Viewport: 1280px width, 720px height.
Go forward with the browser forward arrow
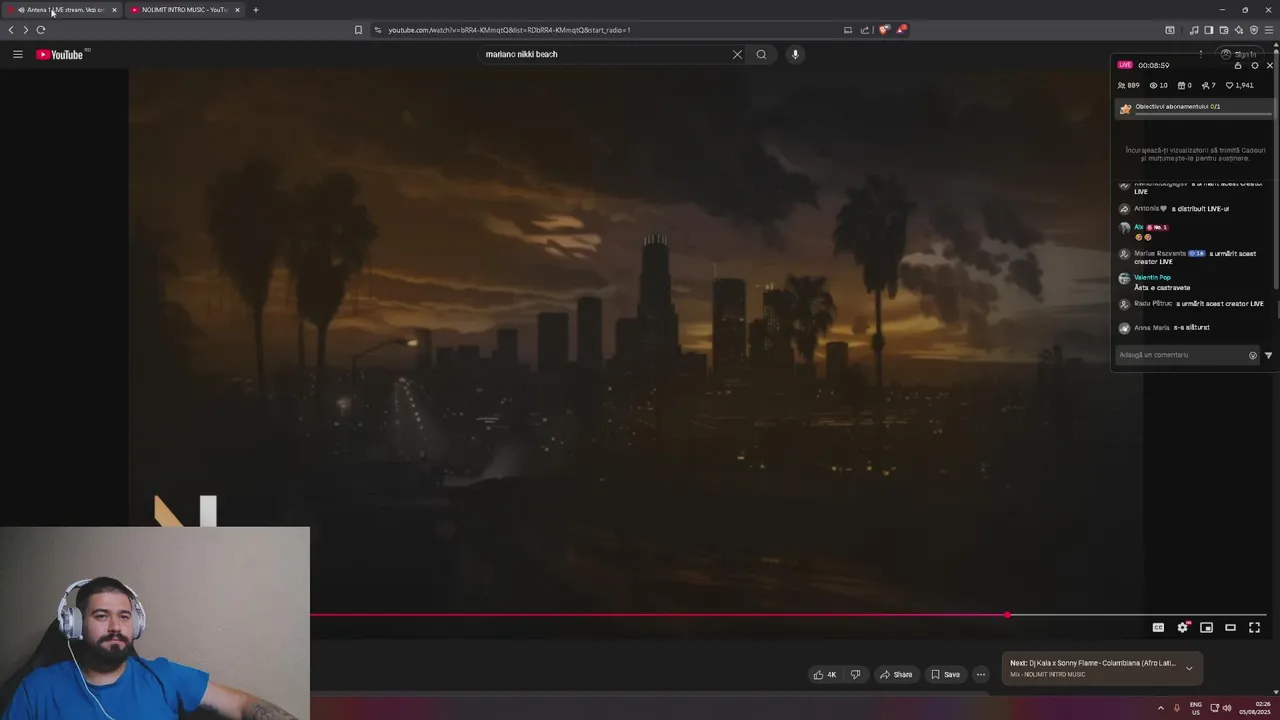pos(25,30)
